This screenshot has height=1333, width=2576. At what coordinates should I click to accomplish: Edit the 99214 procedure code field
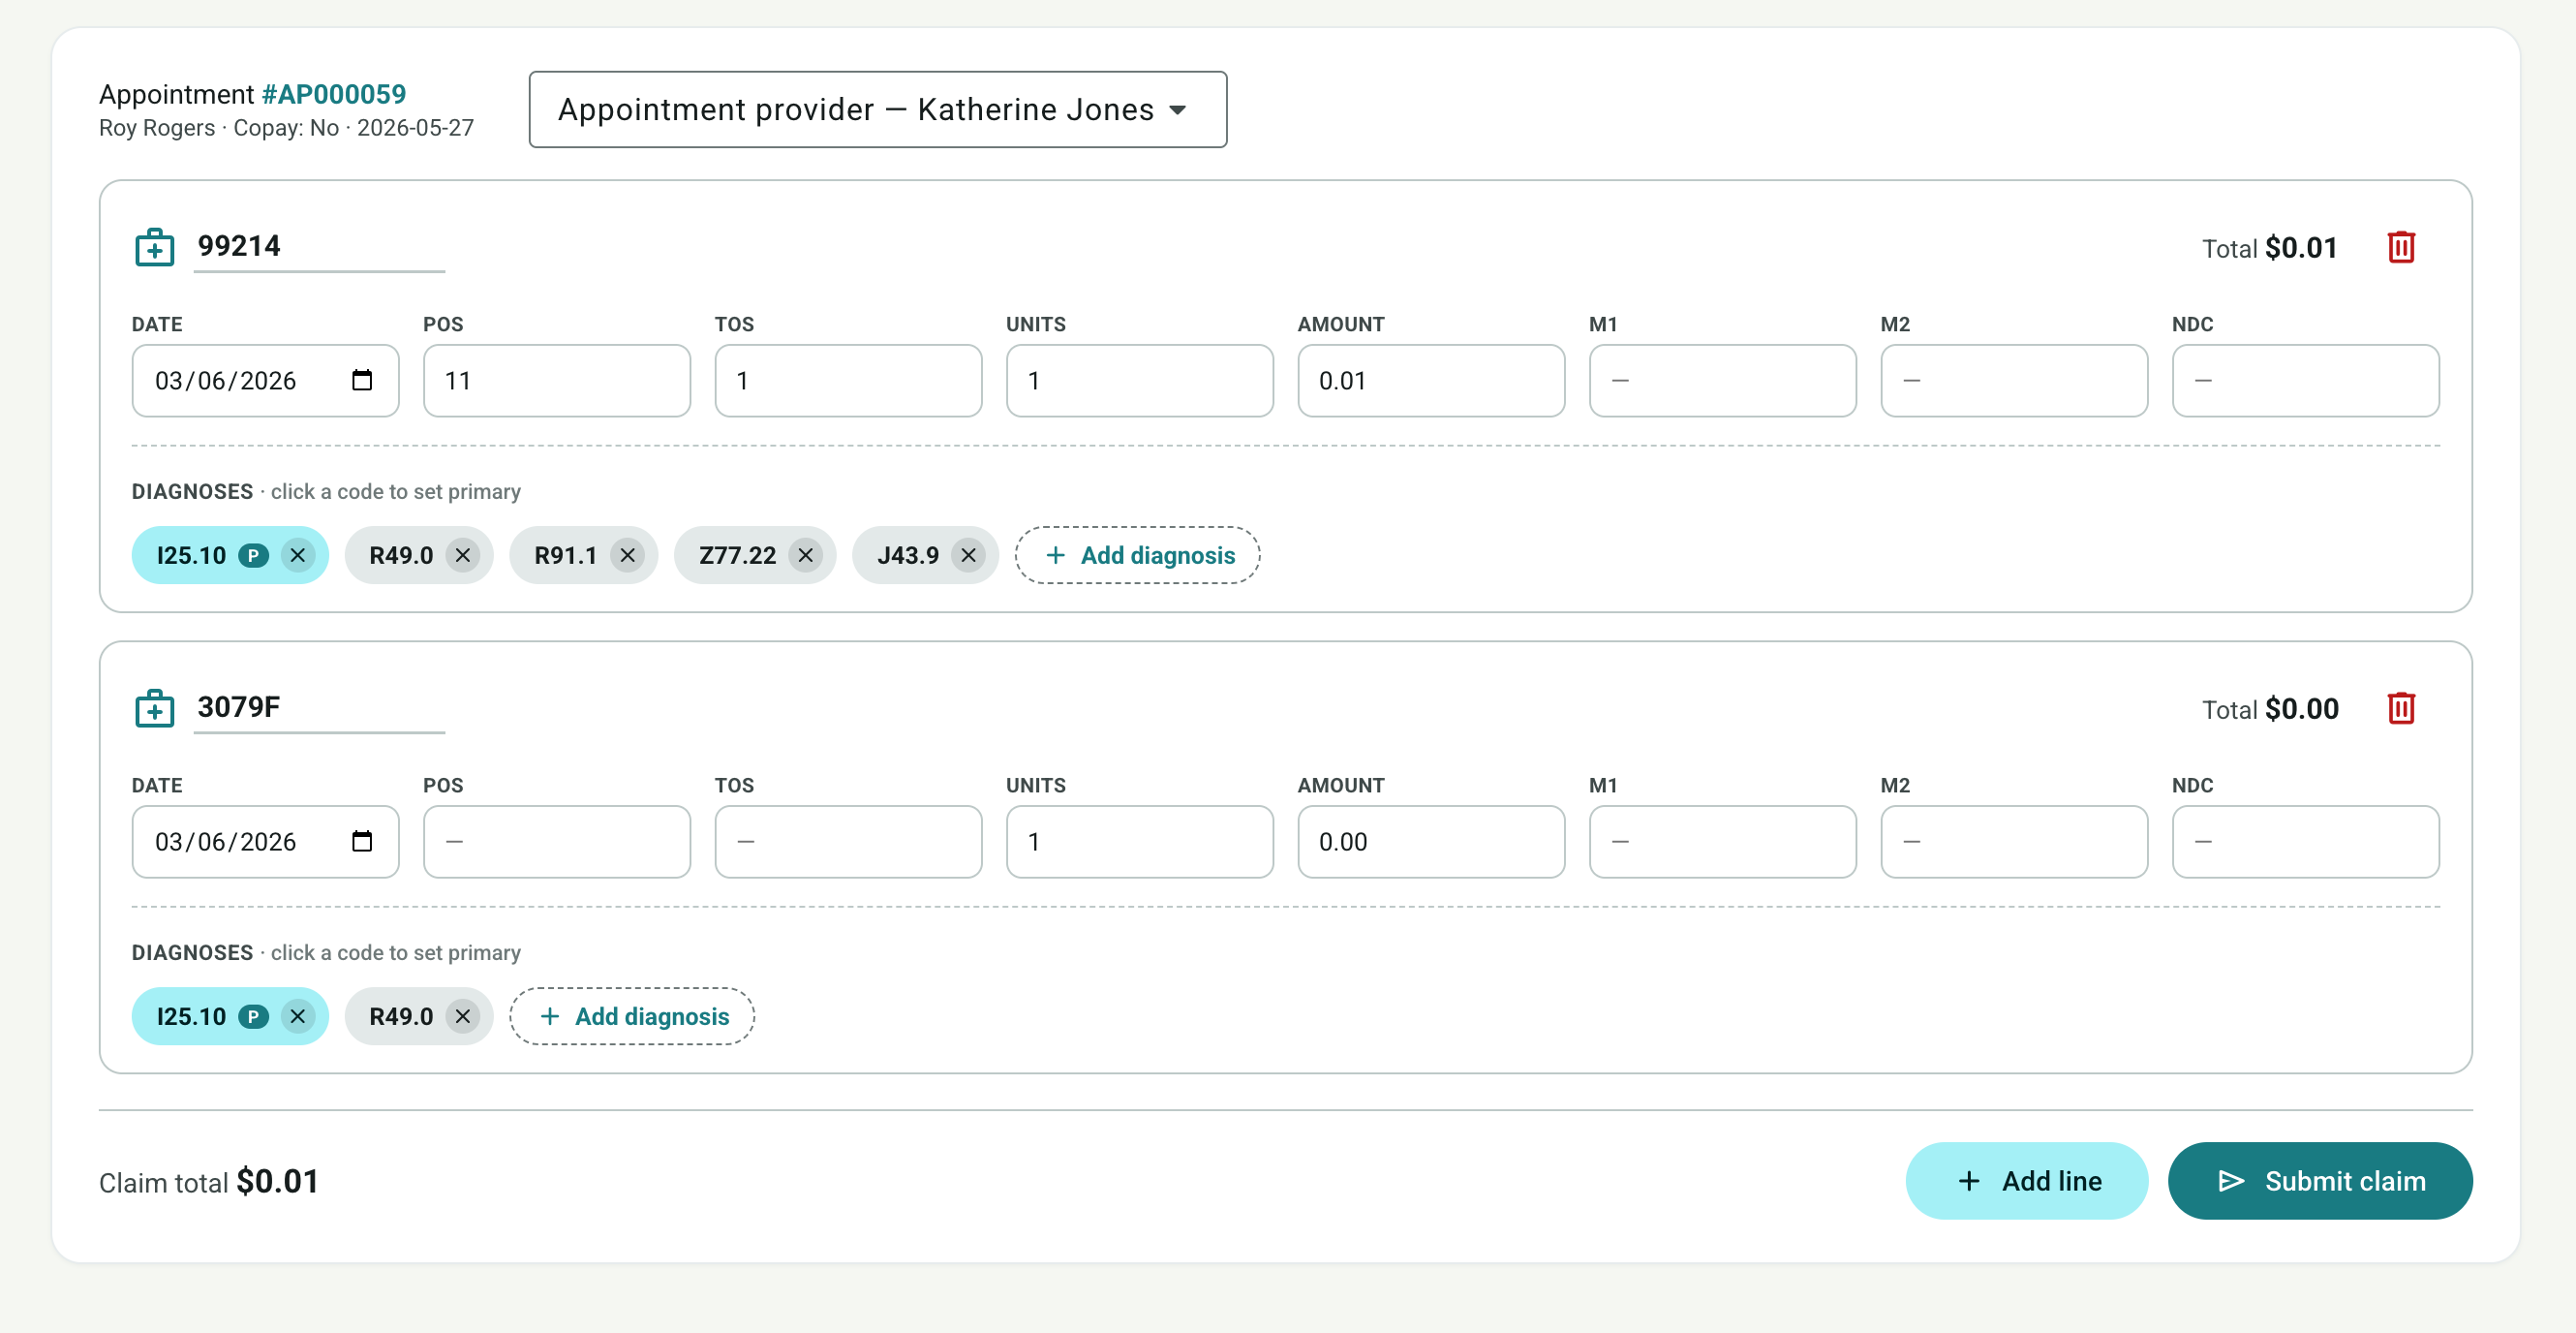[x=319, y=247]
